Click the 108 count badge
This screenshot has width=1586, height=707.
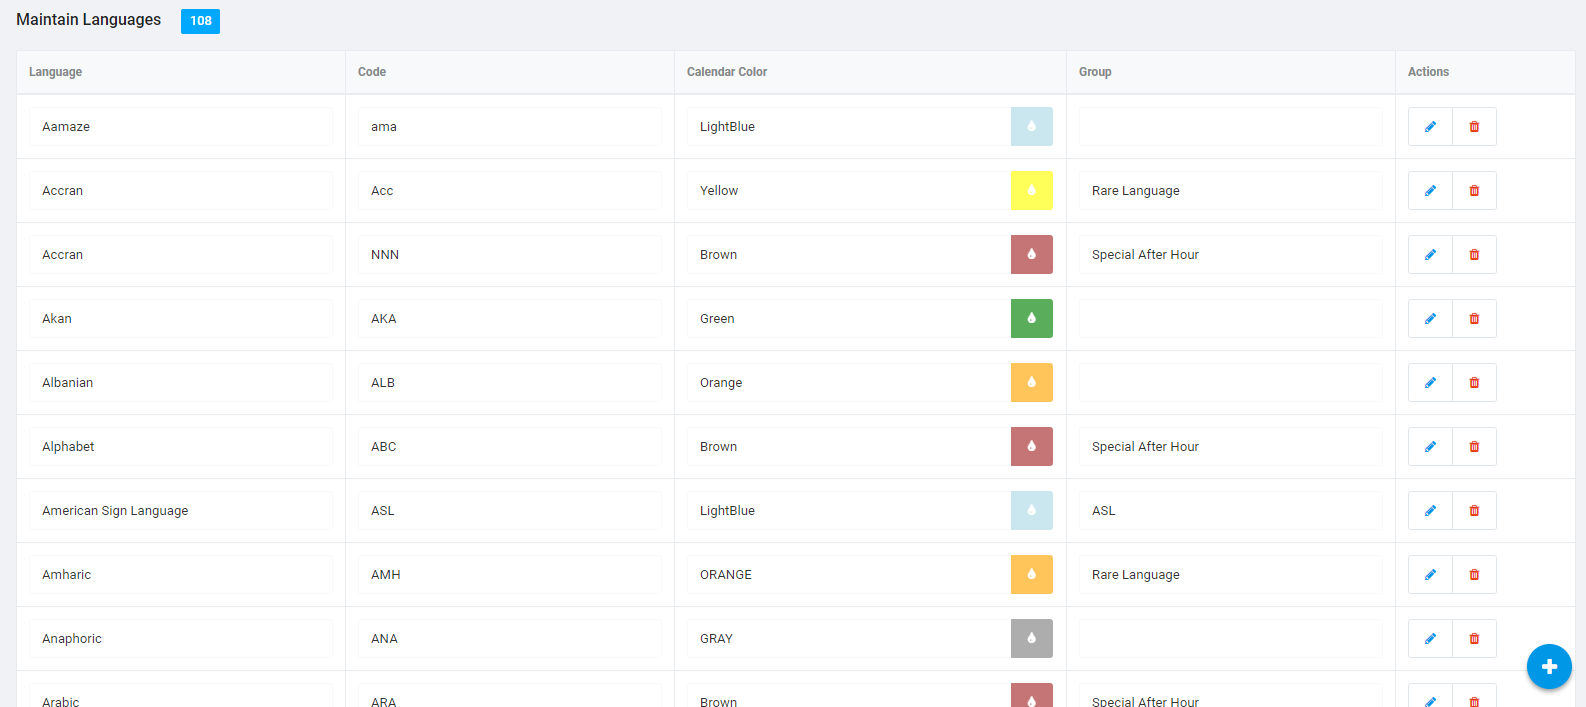click(200, 21)
